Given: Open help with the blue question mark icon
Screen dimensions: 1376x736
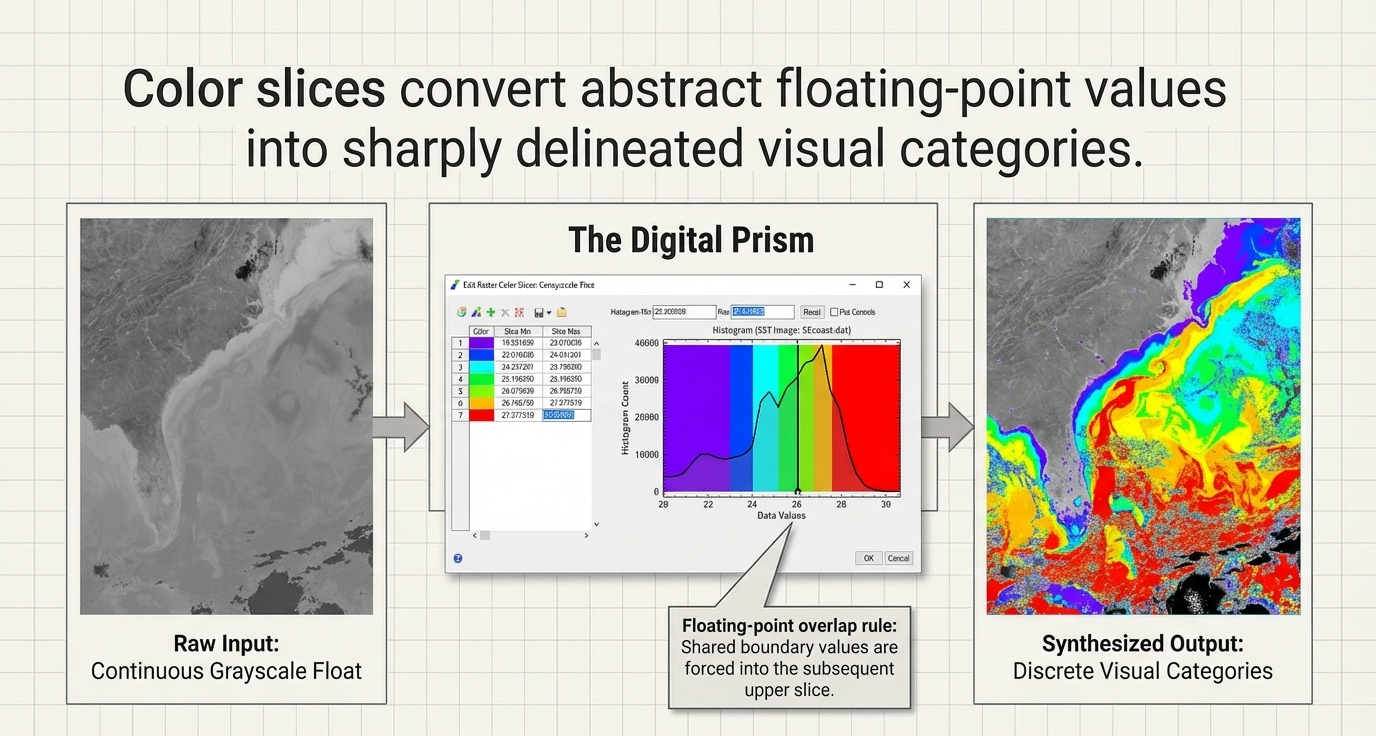Looking at the screenshot, I should 458,558.
